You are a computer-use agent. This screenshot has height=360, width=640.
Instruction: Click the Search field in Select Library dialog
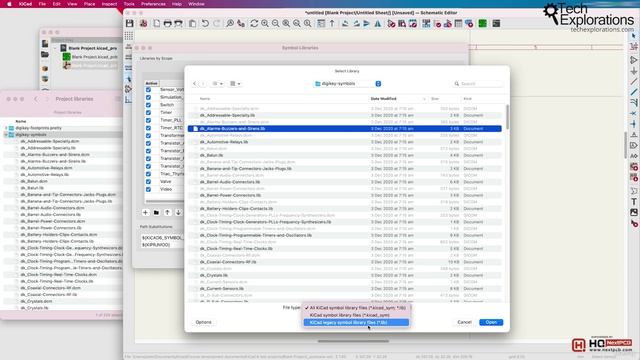click(478, 84)
